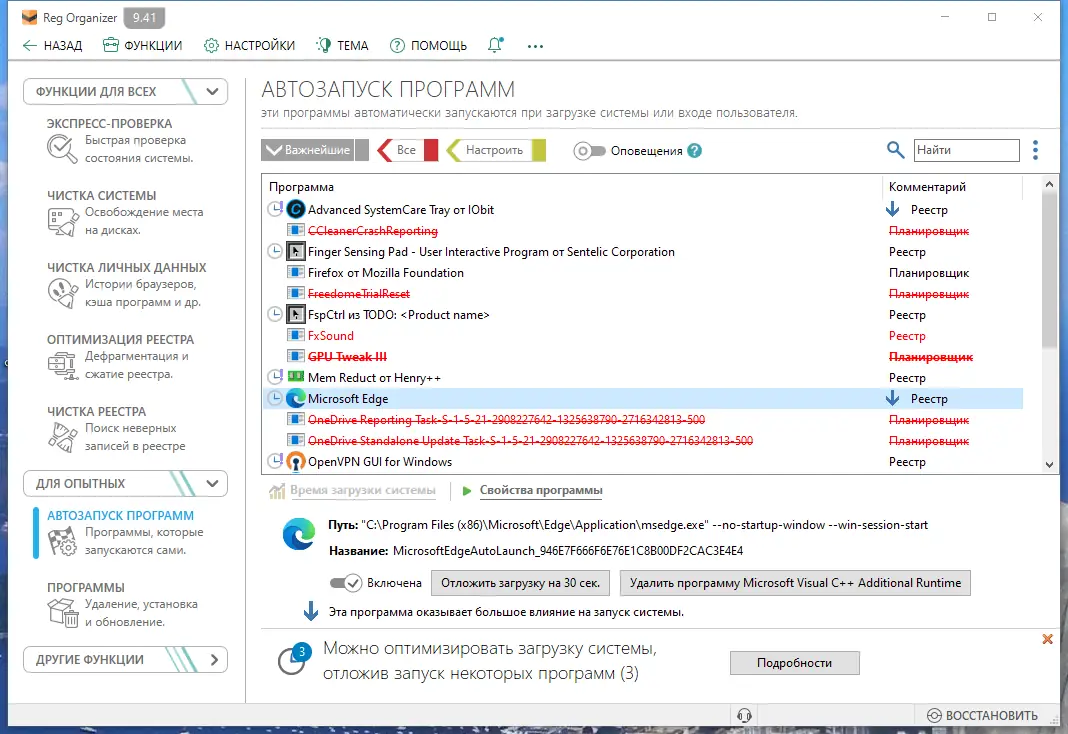Click the clock icon beside Mem Reduct
Screen dimensions: 1068x734
pos(275,377)
